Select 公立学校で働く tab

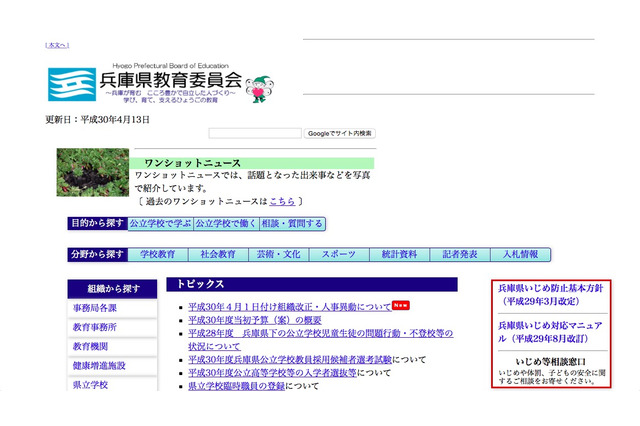pos(226,224)
